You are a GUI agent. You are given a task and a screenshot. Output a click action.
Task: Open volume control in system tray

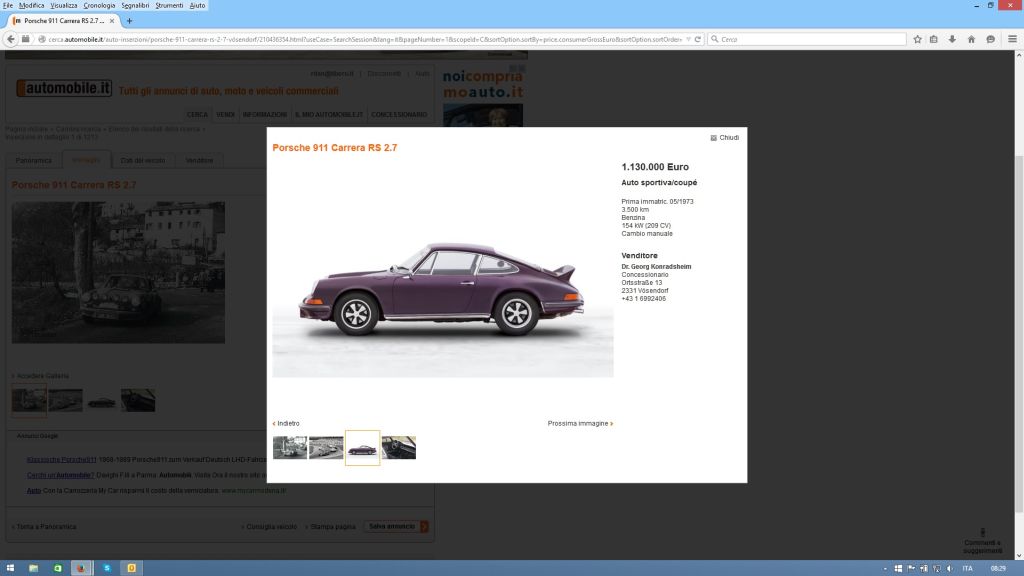950,569
